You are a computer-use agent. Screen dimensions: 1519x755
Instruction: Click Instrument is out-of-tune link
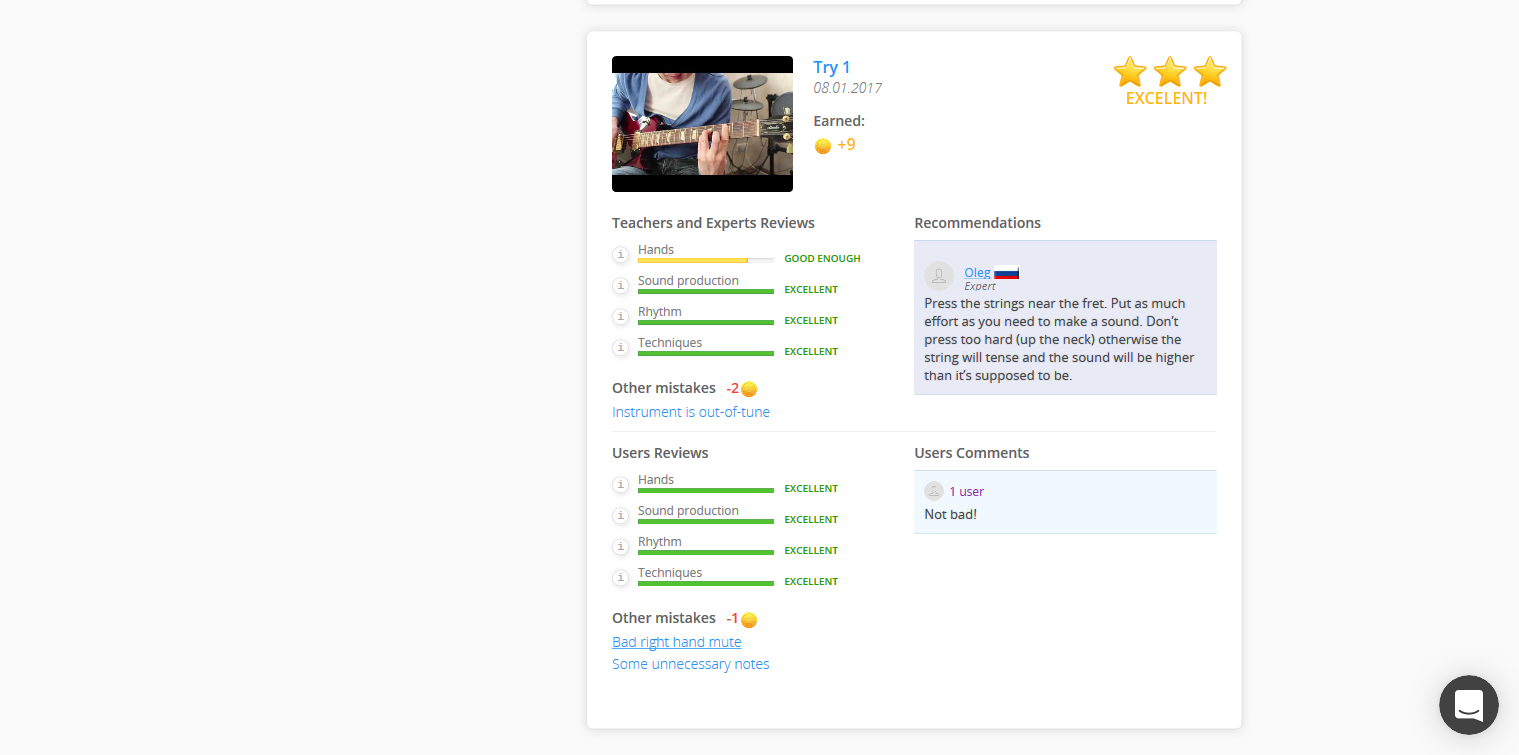click(691, 412)
